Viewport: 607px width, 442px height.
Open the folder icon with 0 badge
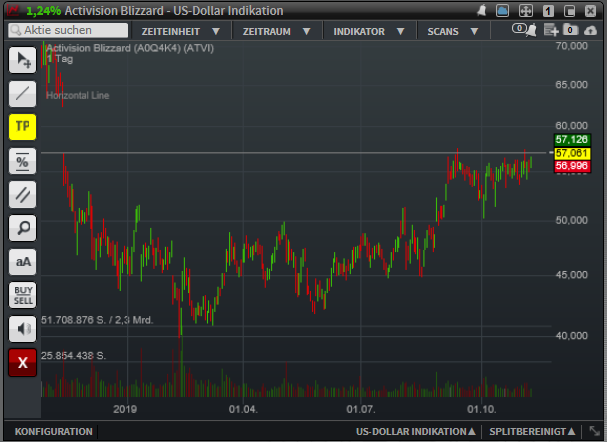(571, 29)
